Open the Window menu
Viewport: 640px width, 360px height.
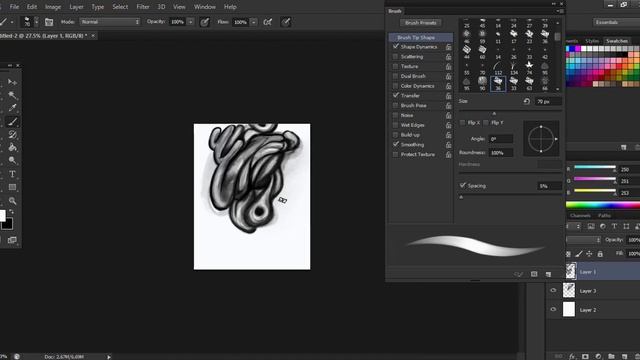tap(204, 7)
